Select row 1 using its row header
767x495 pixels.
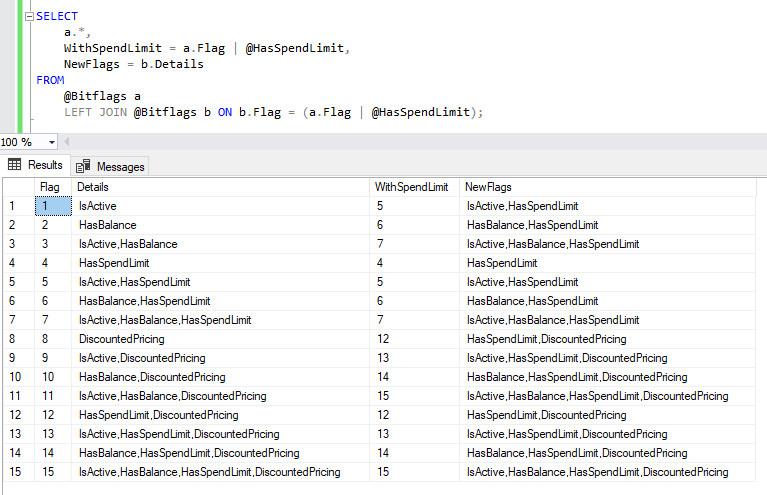[16, 206]
